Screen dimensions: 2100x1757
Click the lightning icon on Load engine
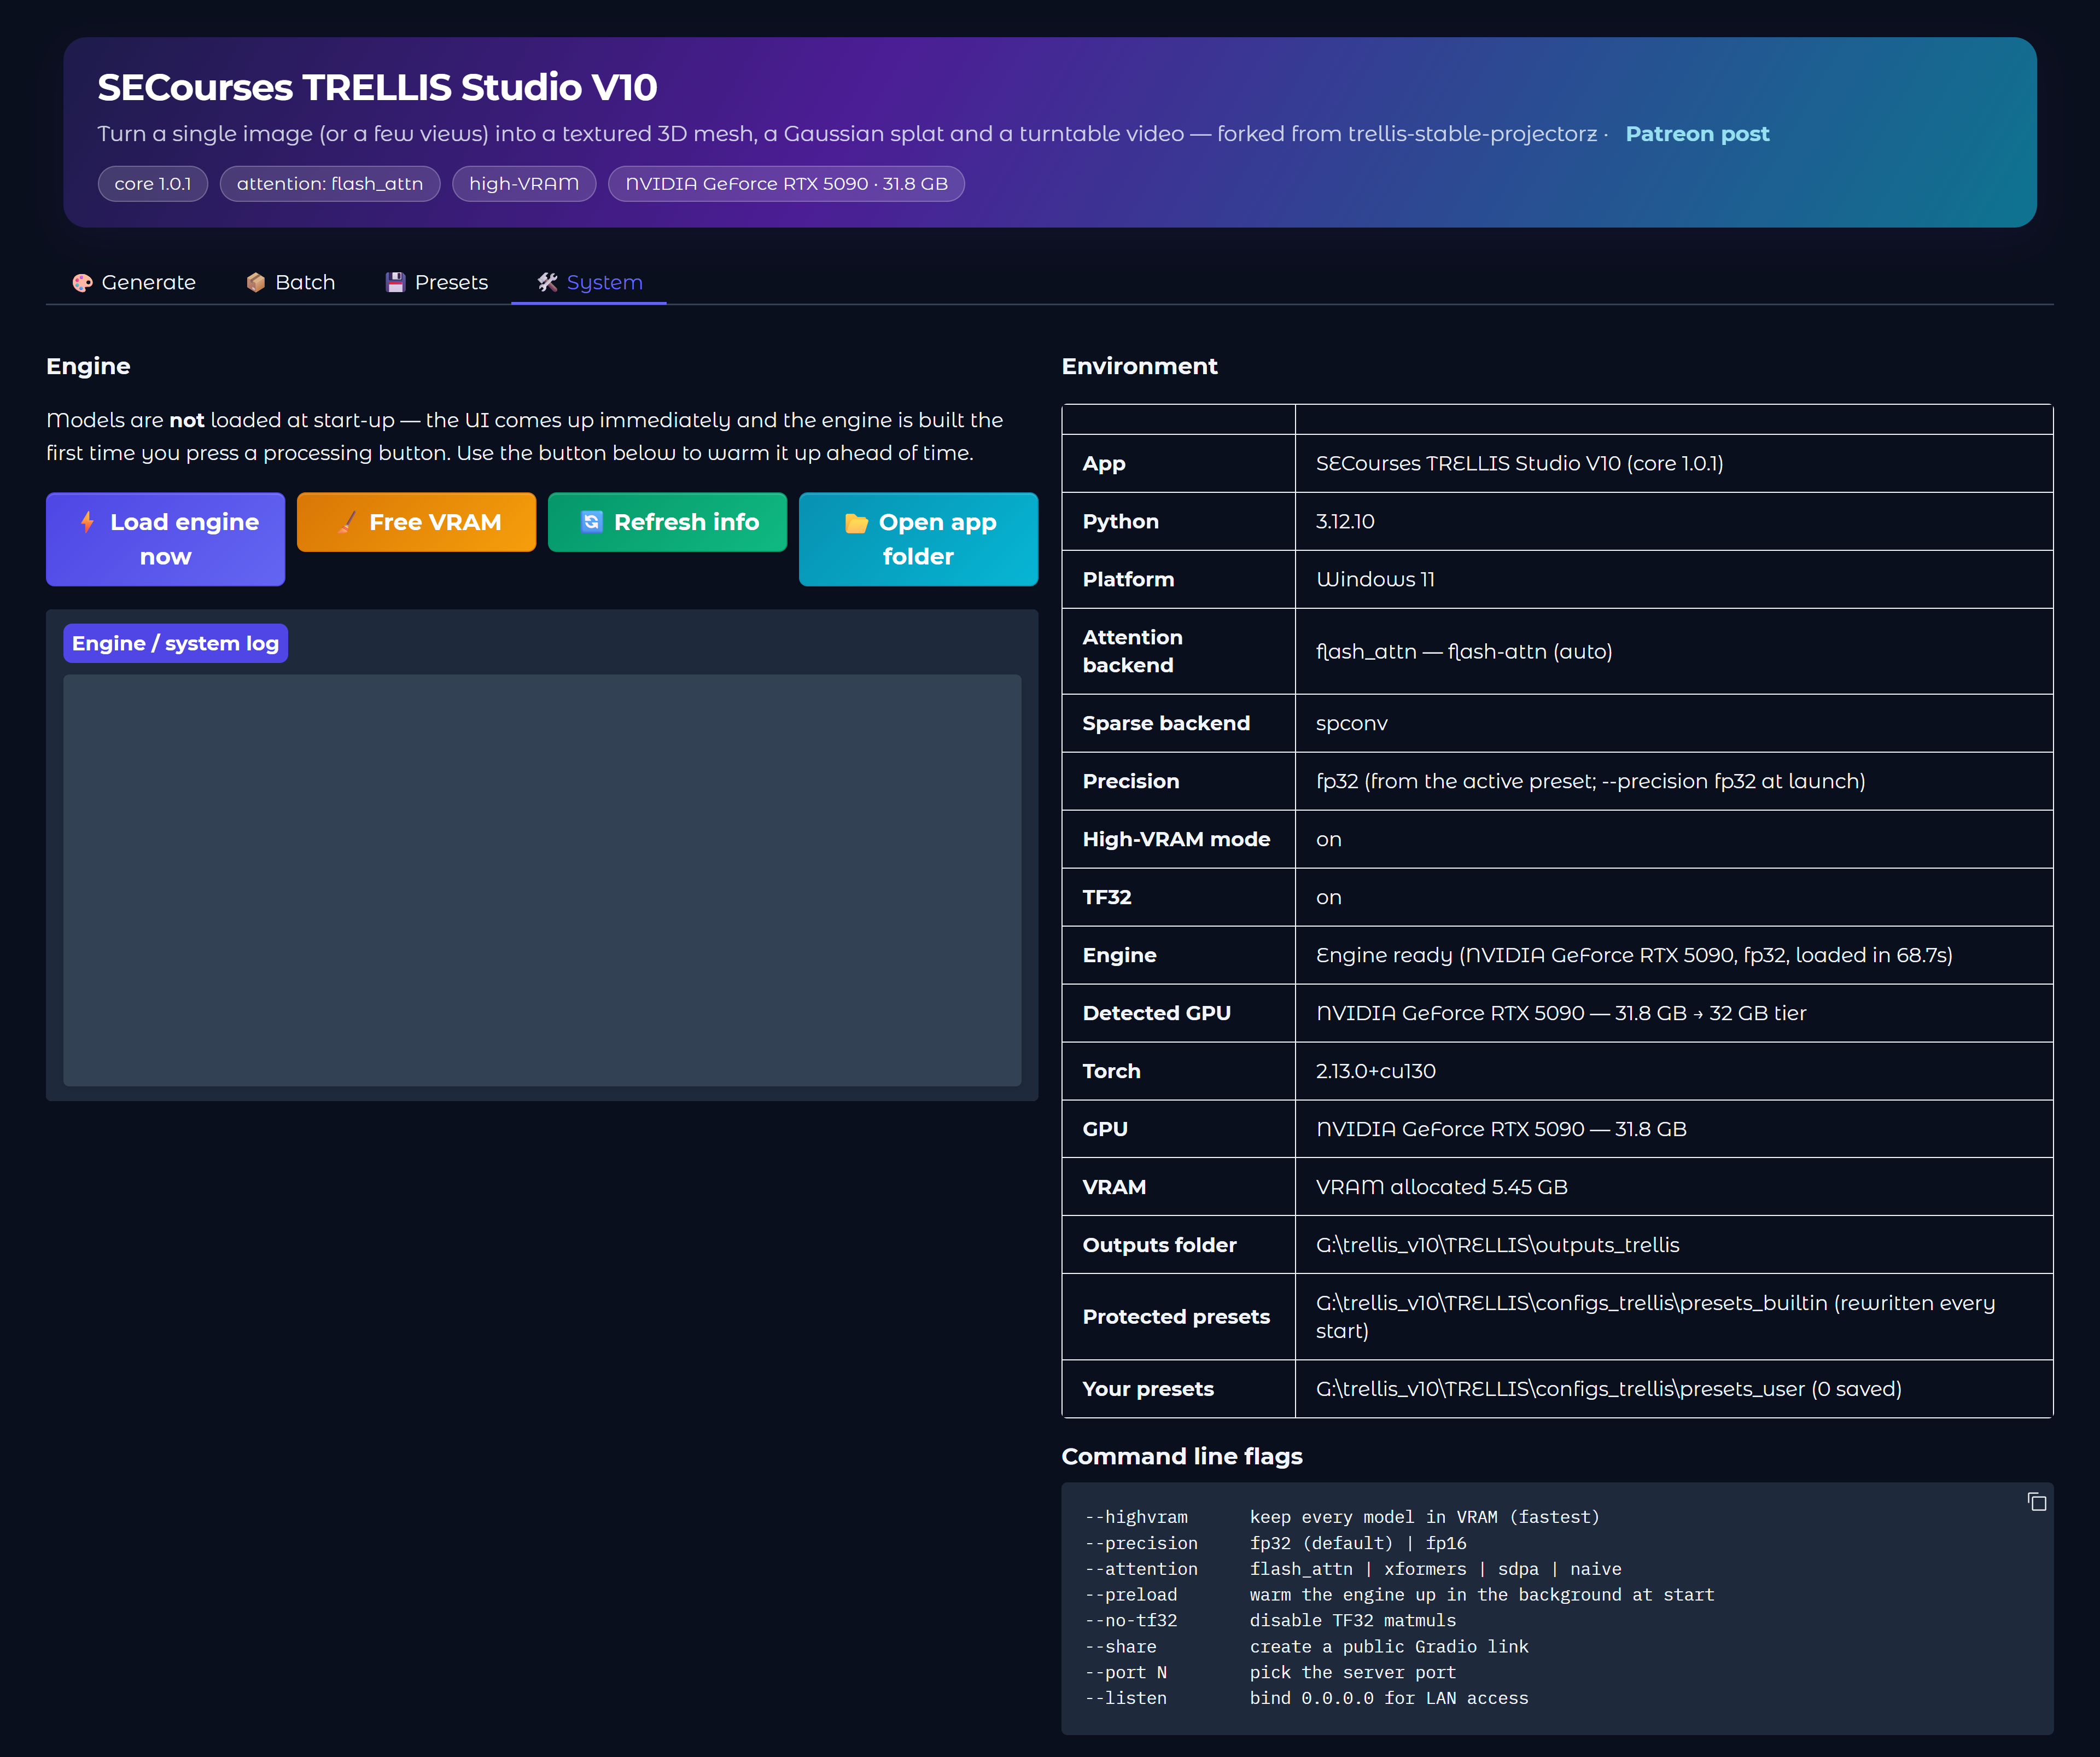(88, 522)
